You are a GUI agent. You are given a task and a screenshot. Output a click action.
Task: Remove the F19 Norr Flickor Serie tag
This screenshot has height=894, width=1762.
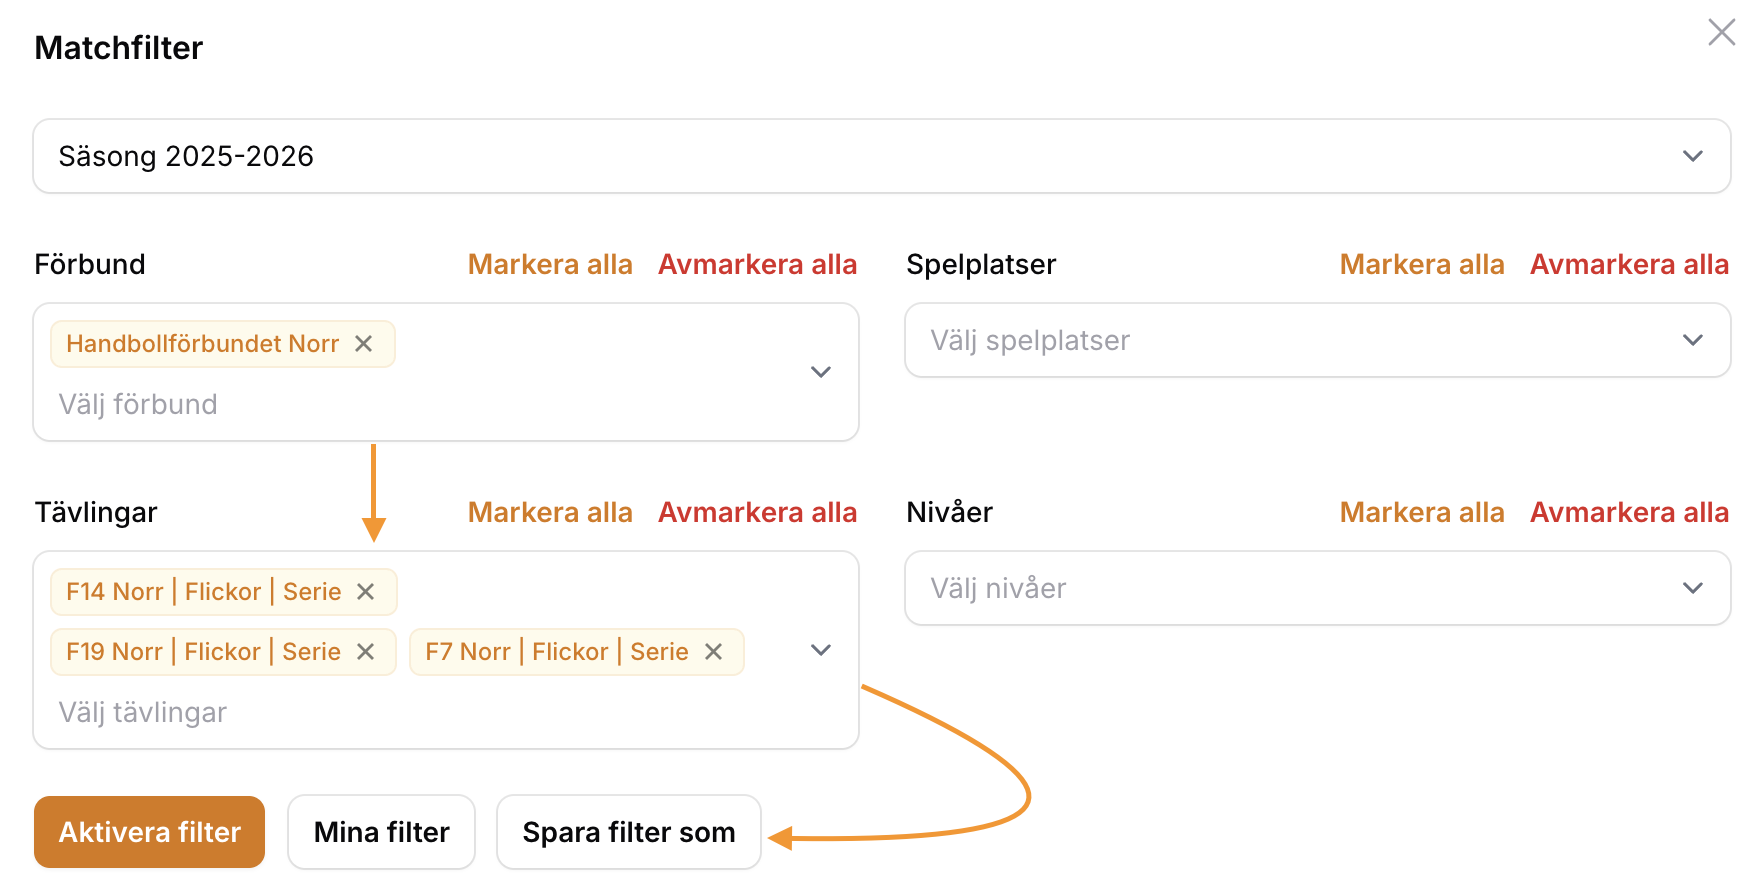[366, 652]
